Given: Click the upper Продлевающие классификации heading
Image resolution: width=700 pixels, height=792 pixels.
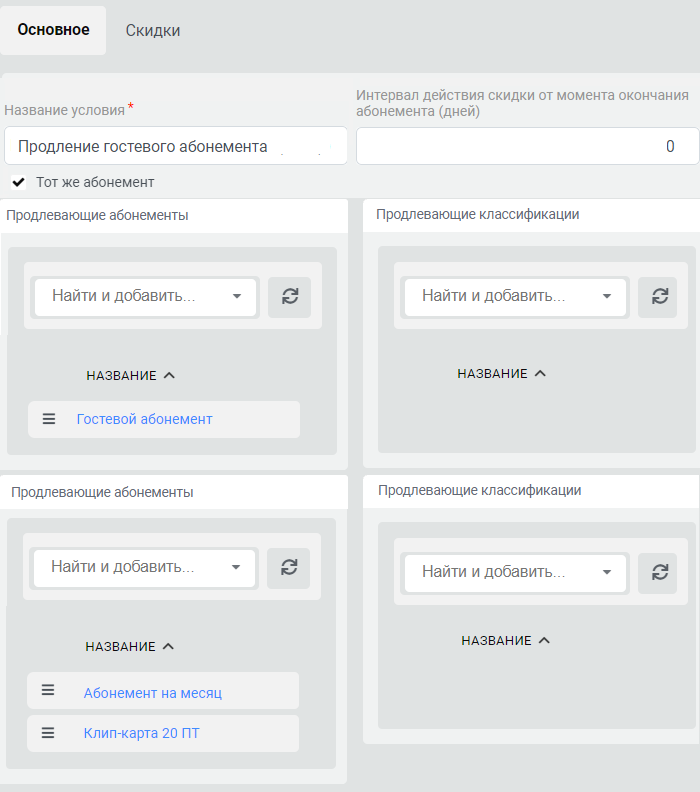Looking at the screenshot, I should click(x=477, y=214).
